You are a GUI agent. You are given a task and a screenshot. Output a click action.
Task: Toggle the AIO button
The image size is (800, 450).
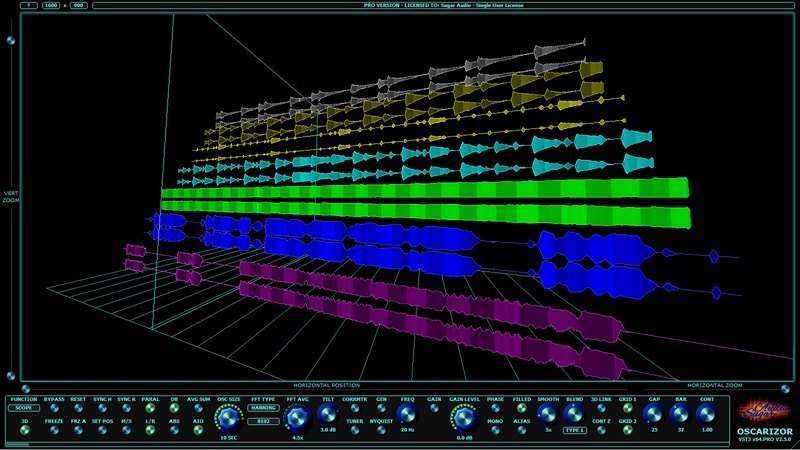(x=198, y=430)
